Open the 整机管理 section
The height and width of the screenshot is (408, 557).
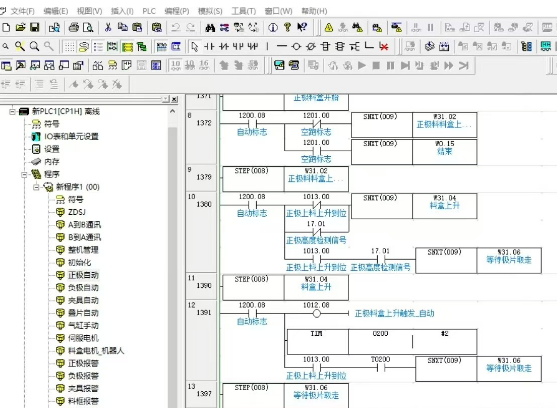pos(83,250)
